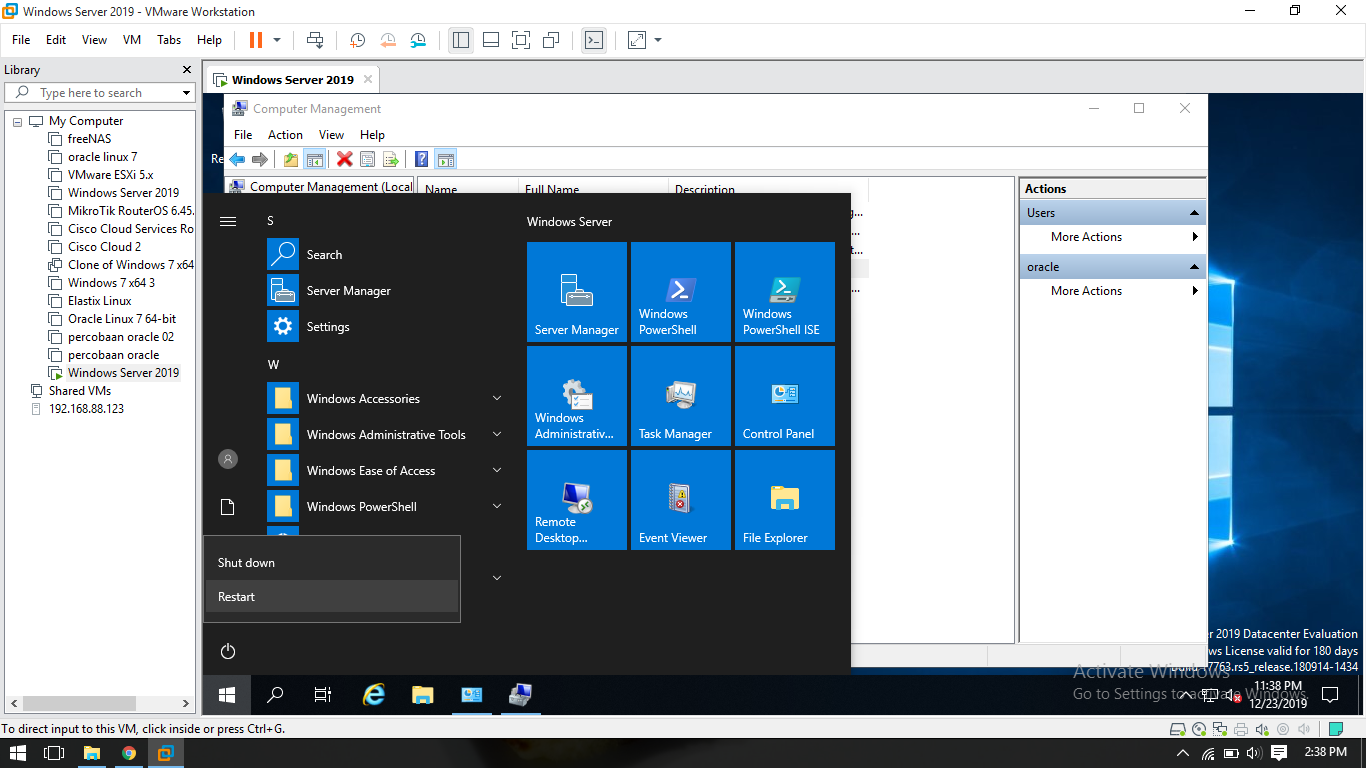Image resolution: width=1366 pixels, height=768 pixels.
Task: Expand Windows Administrative Tools in Start menu
Action: (x=387, y=434)
